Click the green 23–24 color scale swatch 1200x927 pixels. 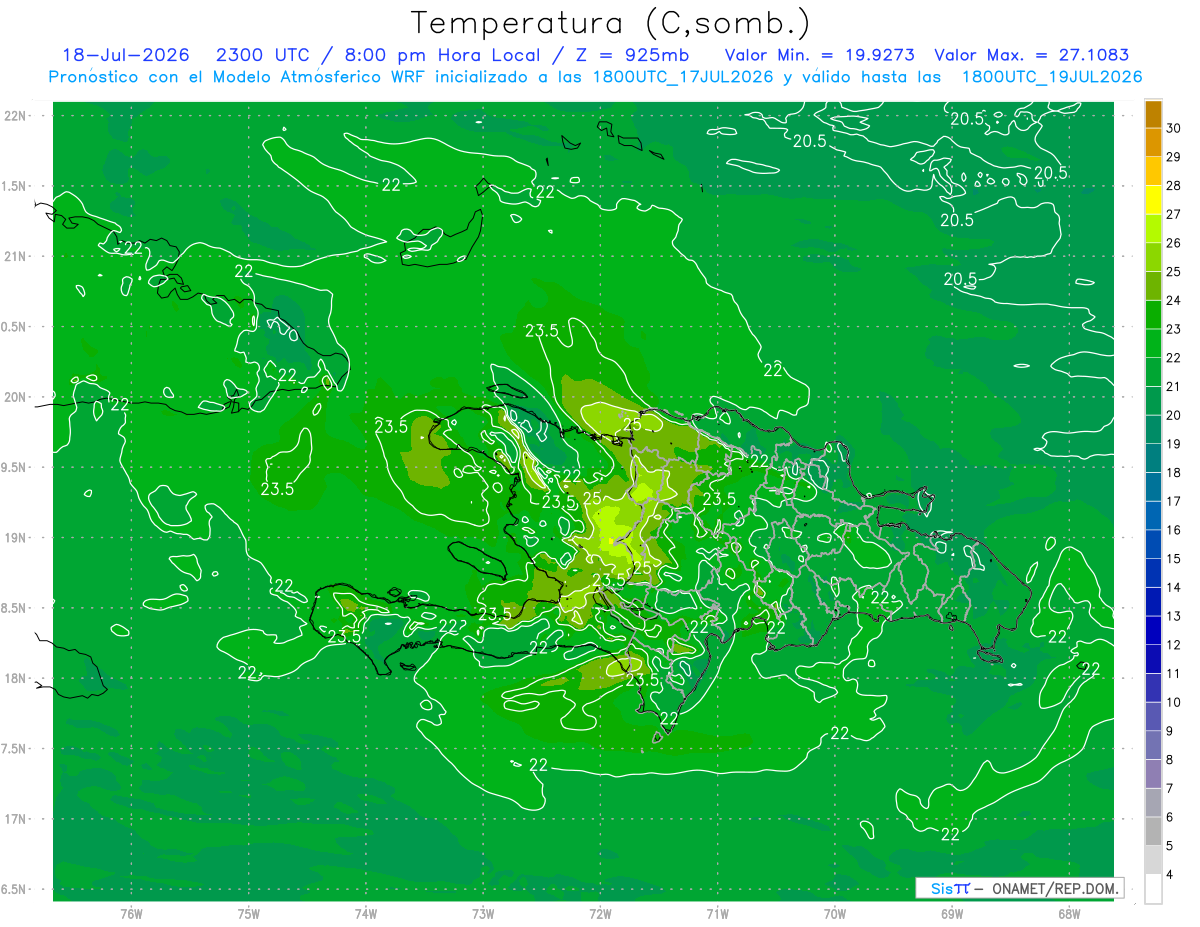coord(1153,315)
